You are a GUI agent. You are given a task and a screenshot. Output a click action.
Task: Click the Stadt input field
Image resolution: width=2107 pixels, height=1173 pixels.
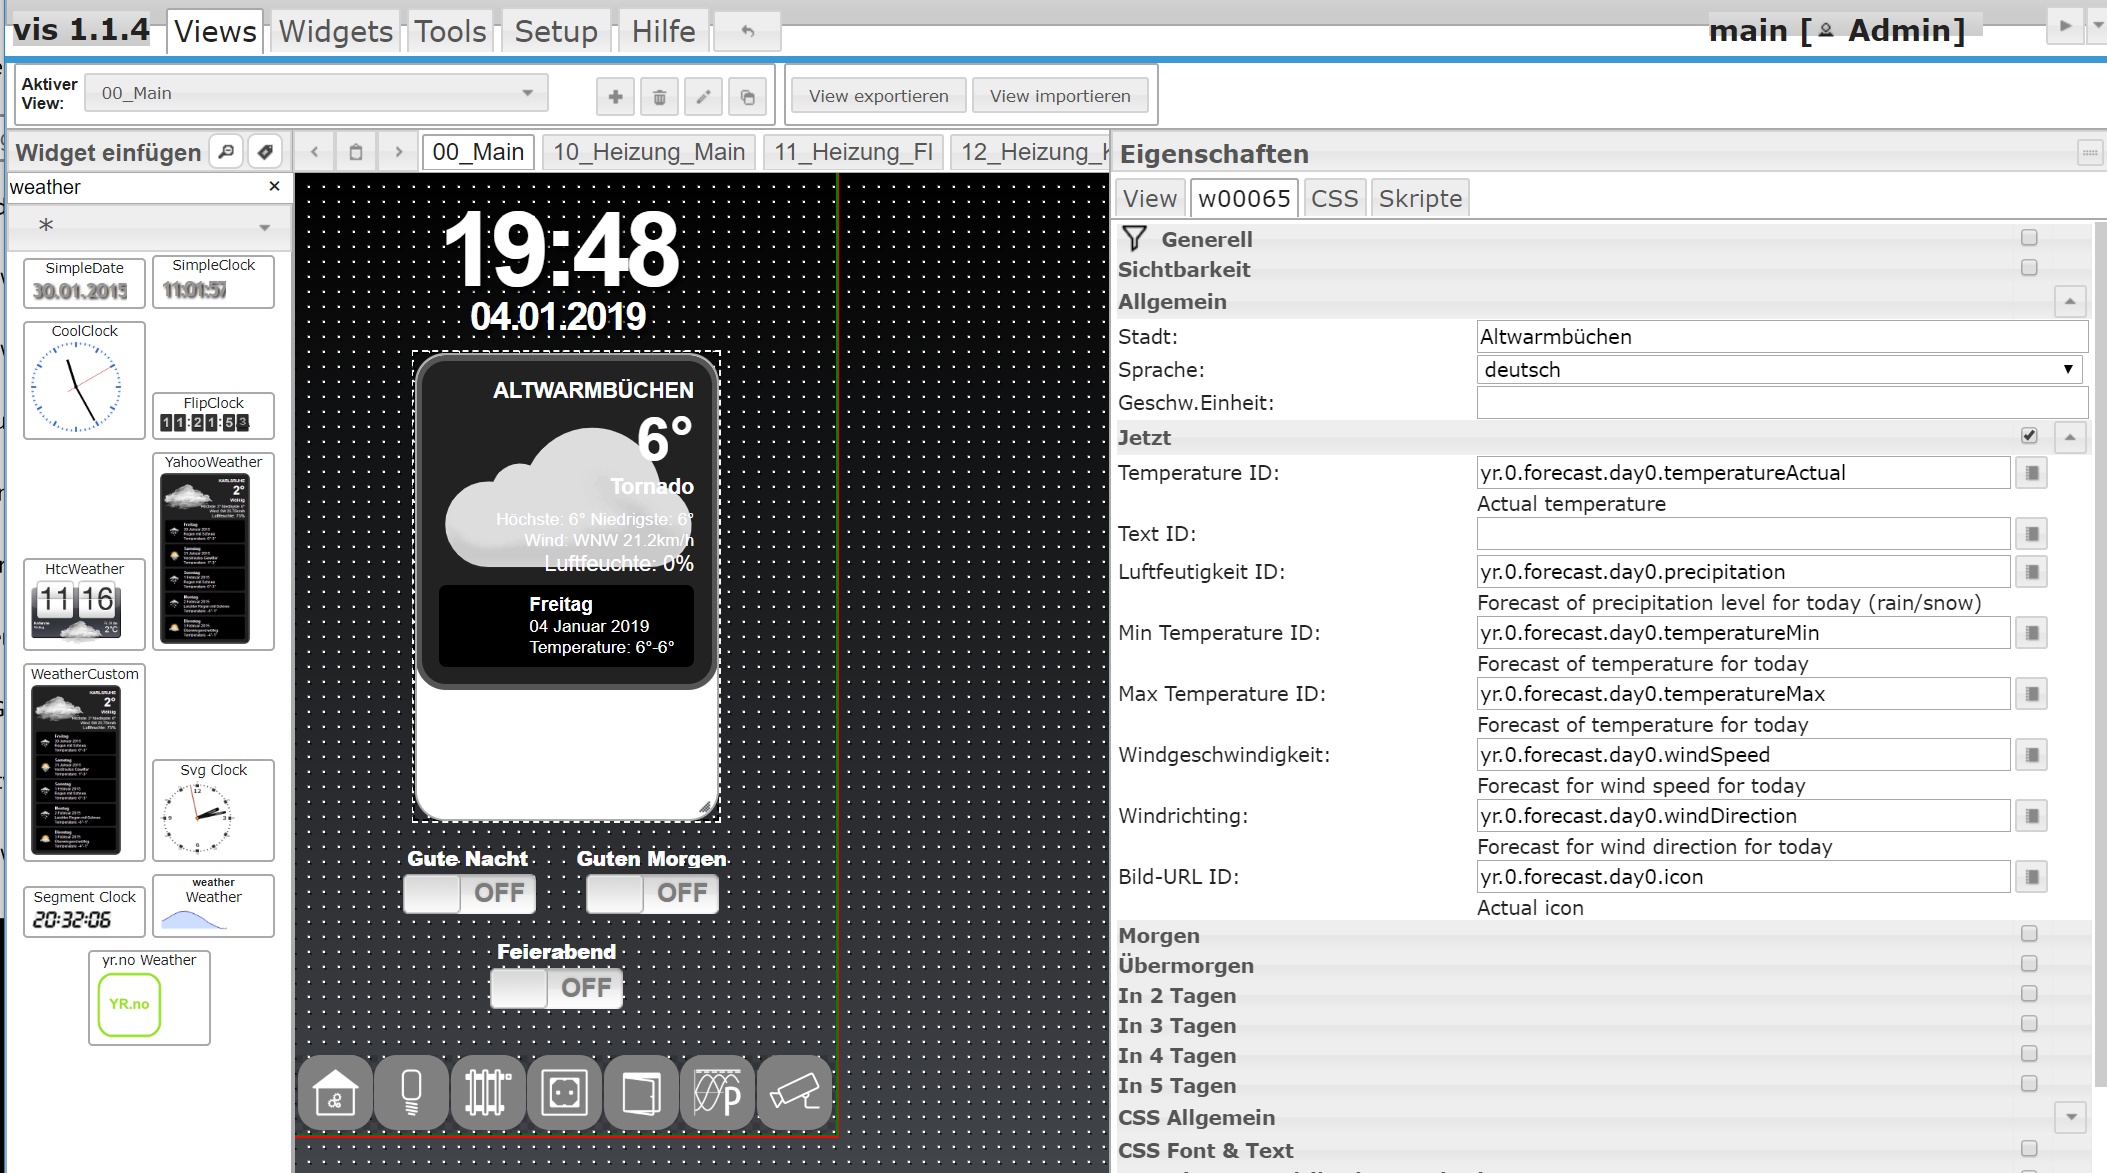tap(1781, 337)
